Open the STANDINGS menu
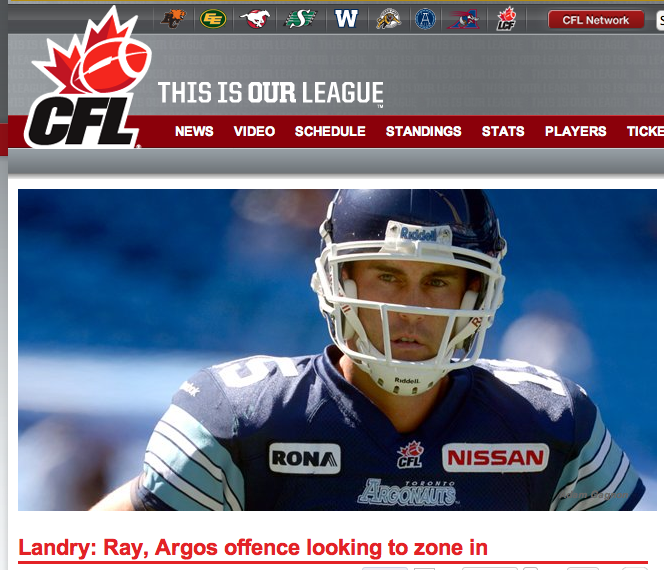664x570 pixels. [x=423, y=131]
